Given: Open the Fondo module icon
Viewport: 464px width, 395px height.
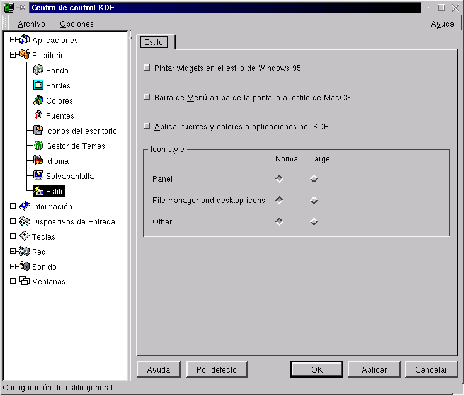Looking at the screenshot, I should (38, 70).
